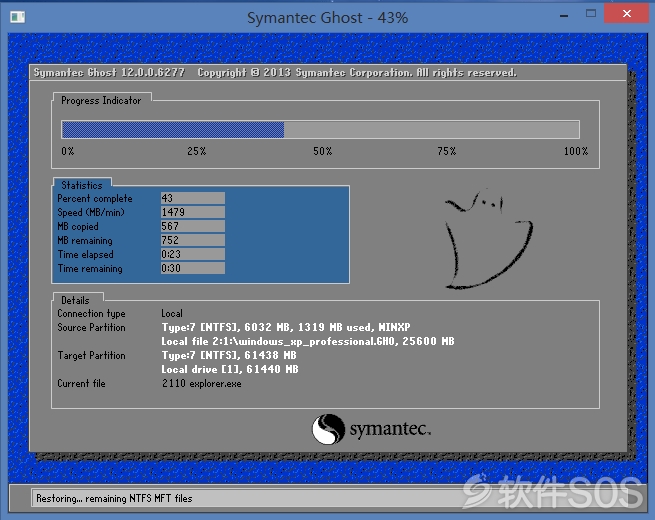
Task: Click the Connection type label
Action: 91,314
